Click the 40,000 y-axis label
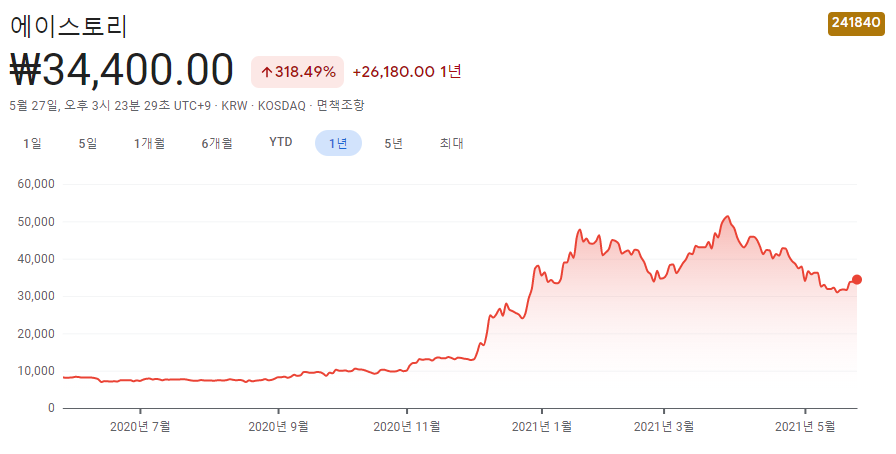 [x=36, y=259]
